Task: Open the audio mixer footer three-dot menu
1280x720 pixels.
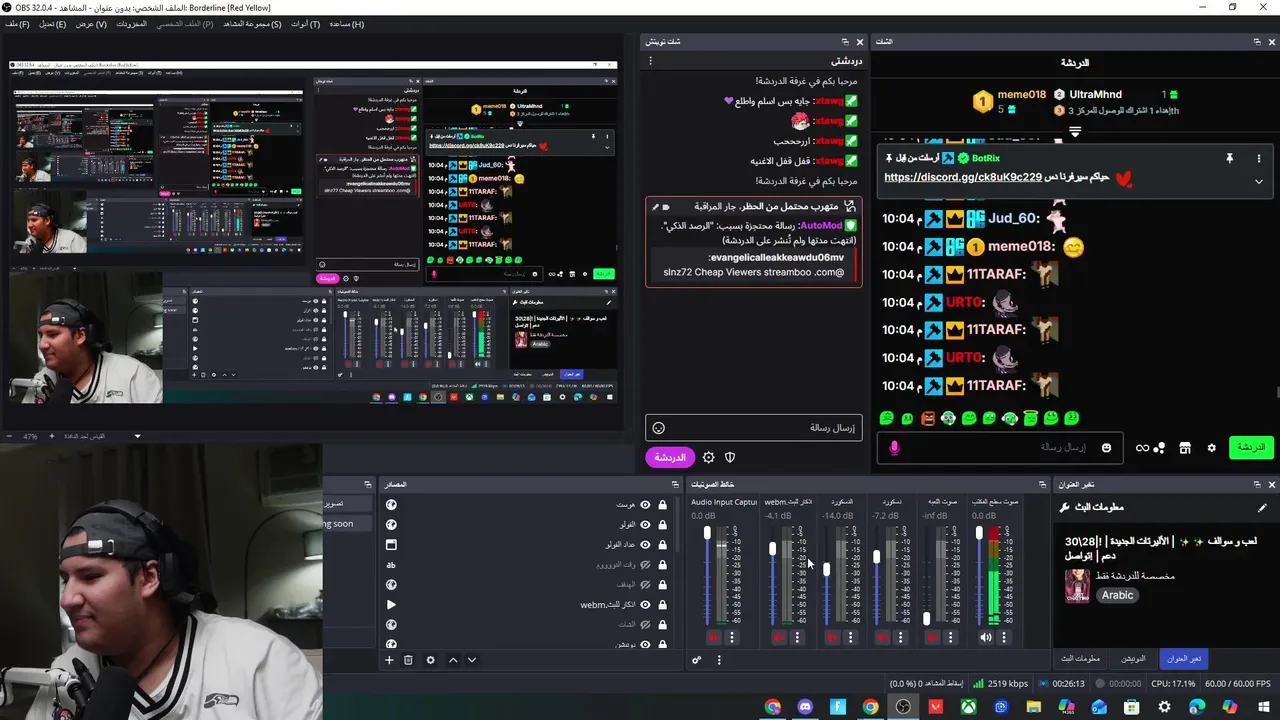Action: pyautogui.click(x=719, y=660)
